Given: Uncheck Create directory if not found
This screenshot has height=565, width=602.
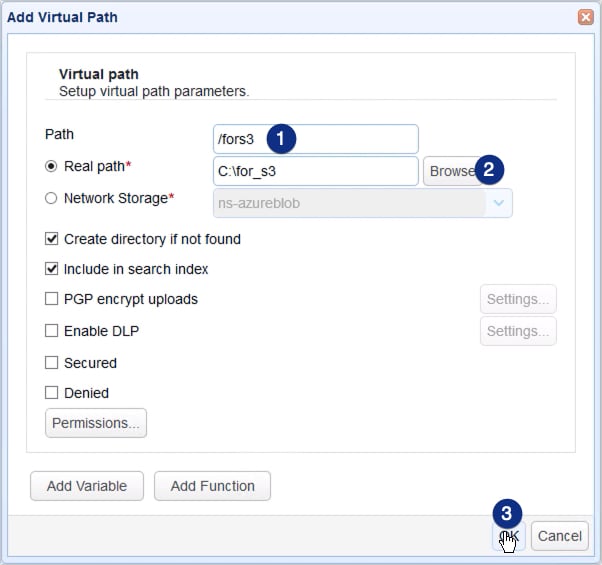Looking at the screenshot, I should 52,239.
